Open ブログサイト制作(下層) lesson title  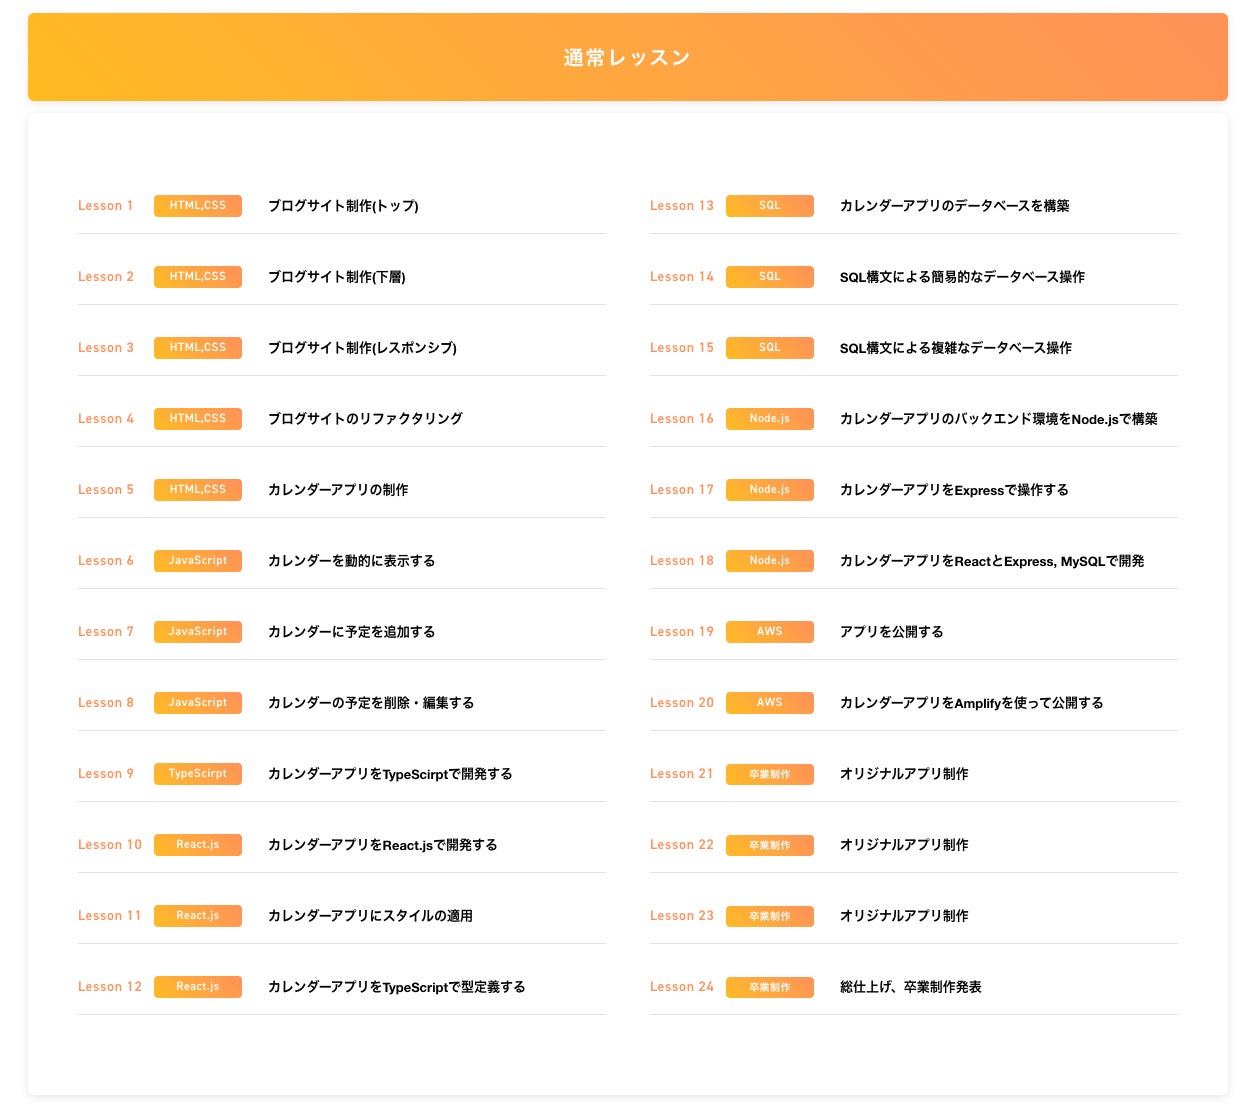click(x=336, y=277)
